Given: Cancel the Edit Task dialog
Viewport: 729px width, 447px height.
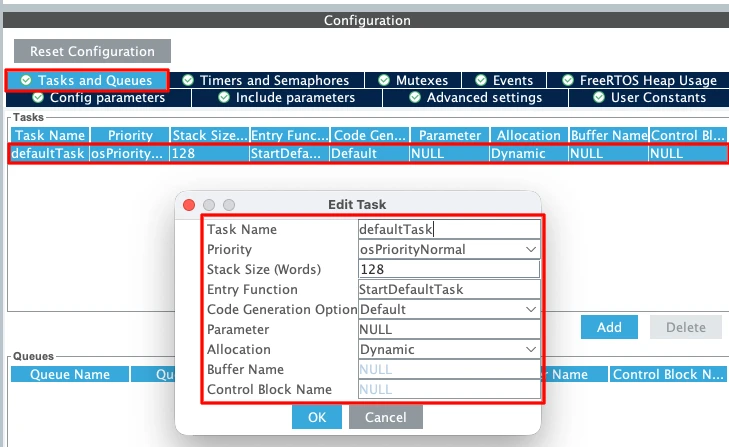Looking at the screenshot, I should point(386,416).
